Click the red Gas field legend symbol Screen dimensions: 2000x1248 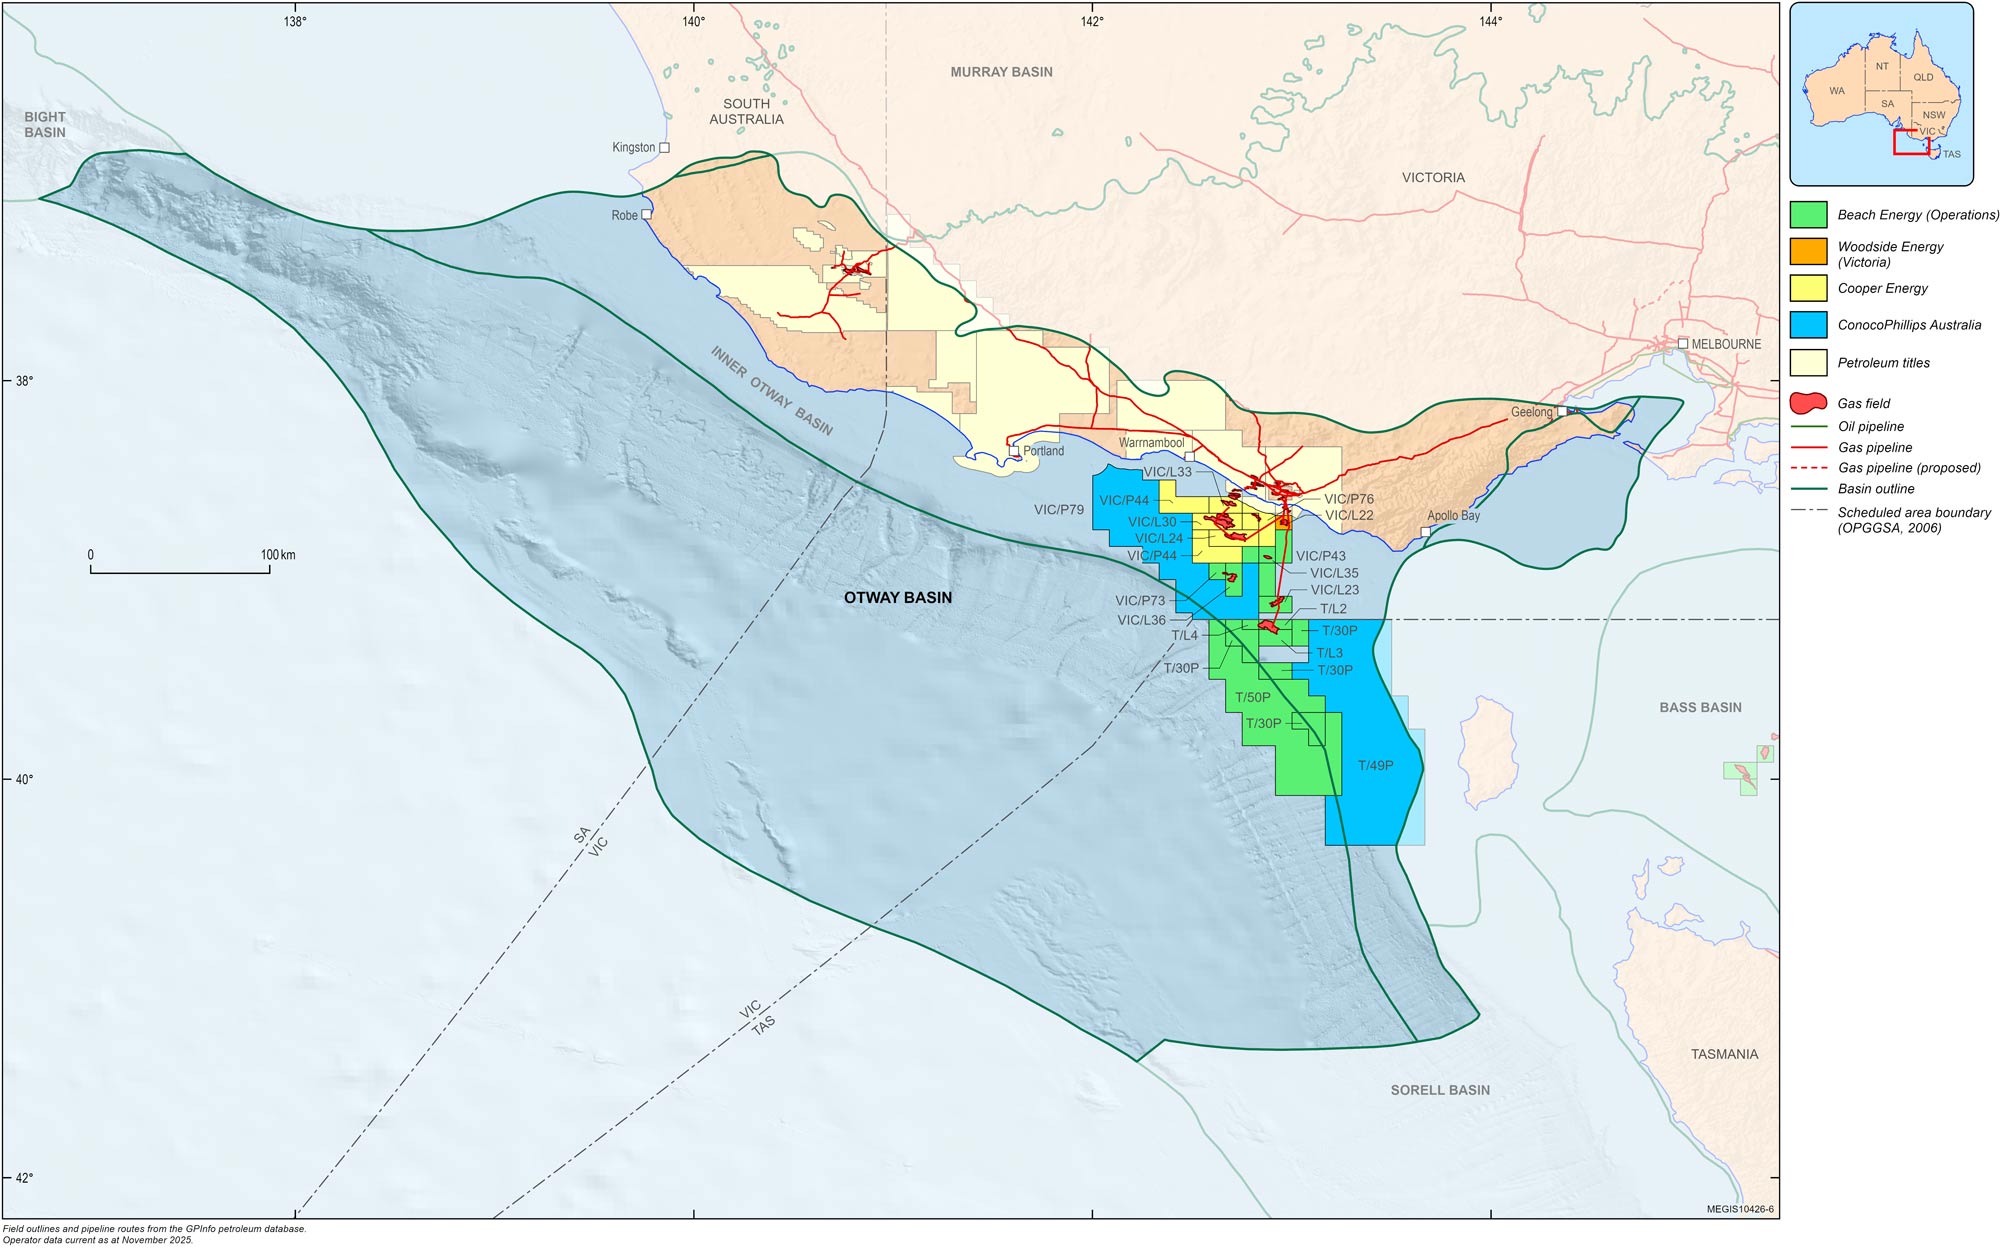point(1808,403)
